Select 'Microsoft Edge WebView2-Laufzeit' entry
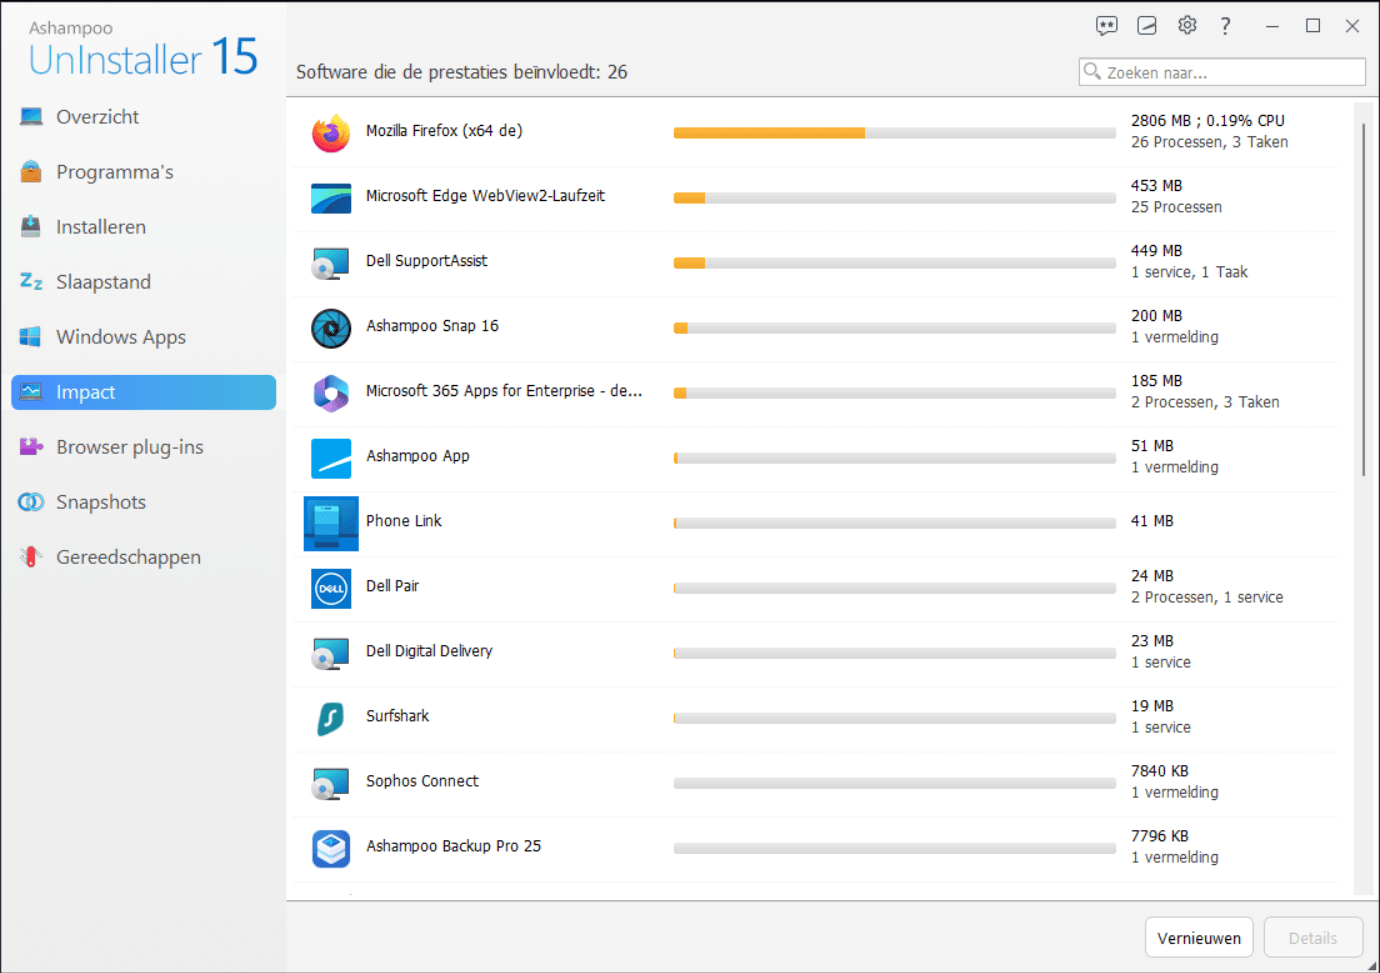1380x973 pixels. pos(485,196)
